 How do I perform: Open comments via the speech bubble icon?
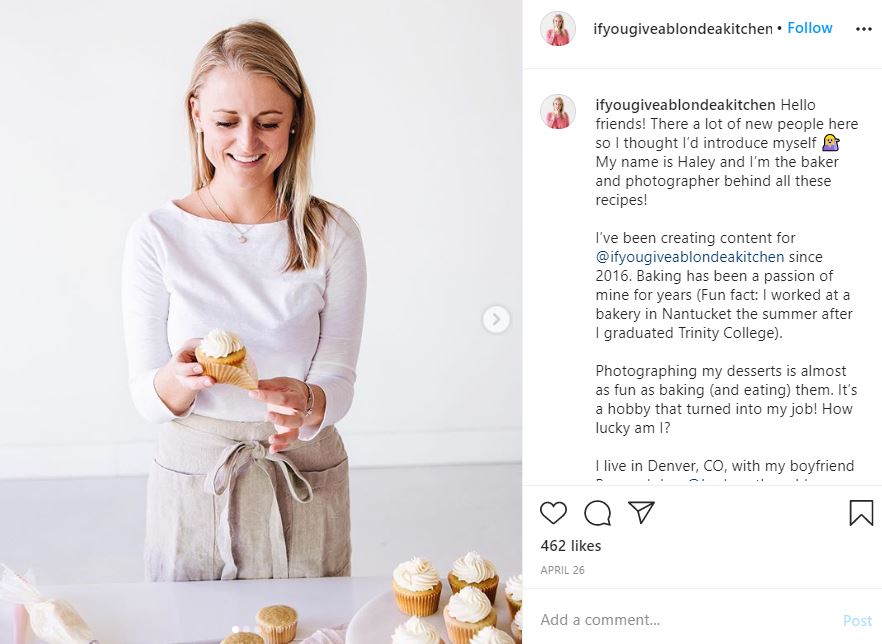pyautogui.click(x=597, y=513)
